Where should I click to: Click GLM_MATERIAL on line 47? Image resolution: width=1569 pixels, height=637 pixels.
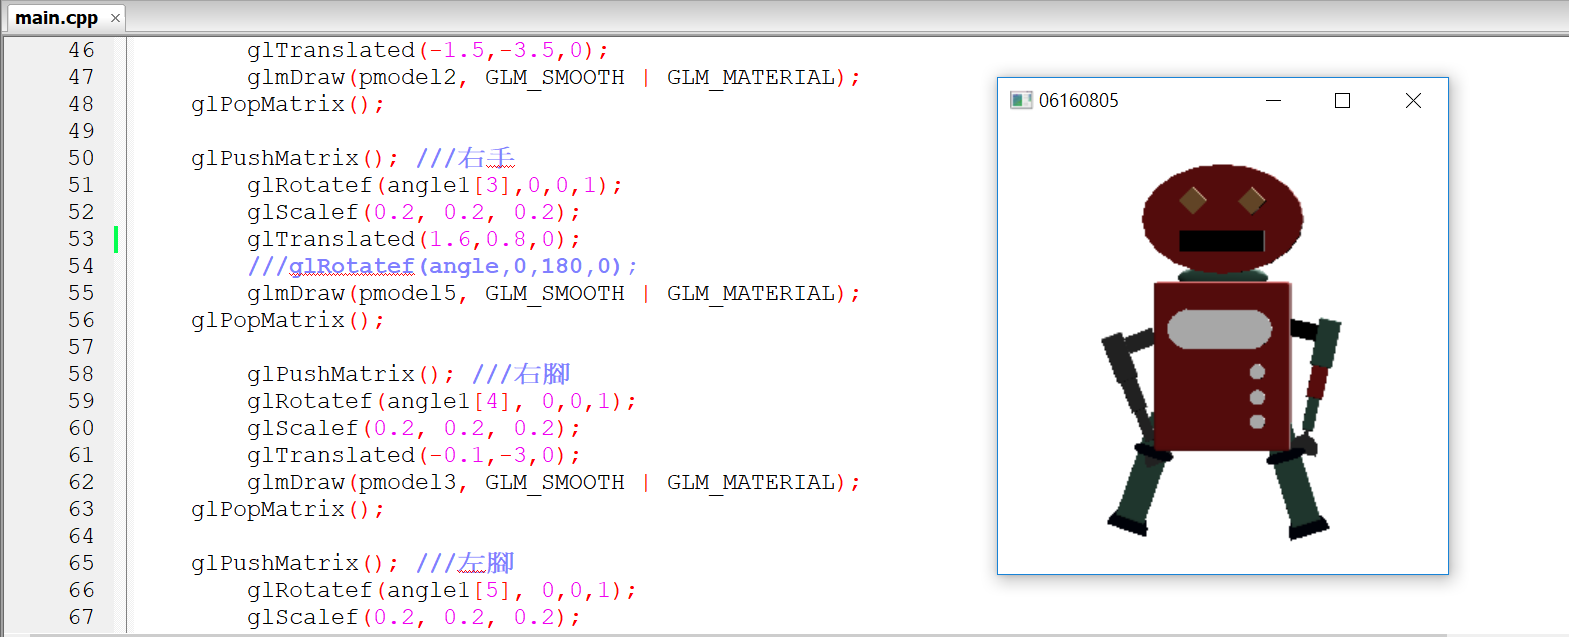751,77
